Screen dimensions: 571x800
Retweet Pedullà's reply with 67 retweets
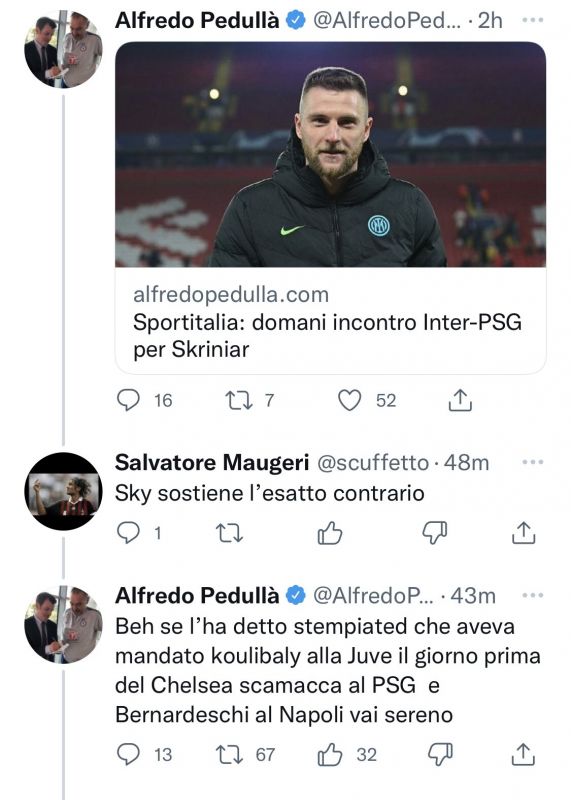pos(230,755)
